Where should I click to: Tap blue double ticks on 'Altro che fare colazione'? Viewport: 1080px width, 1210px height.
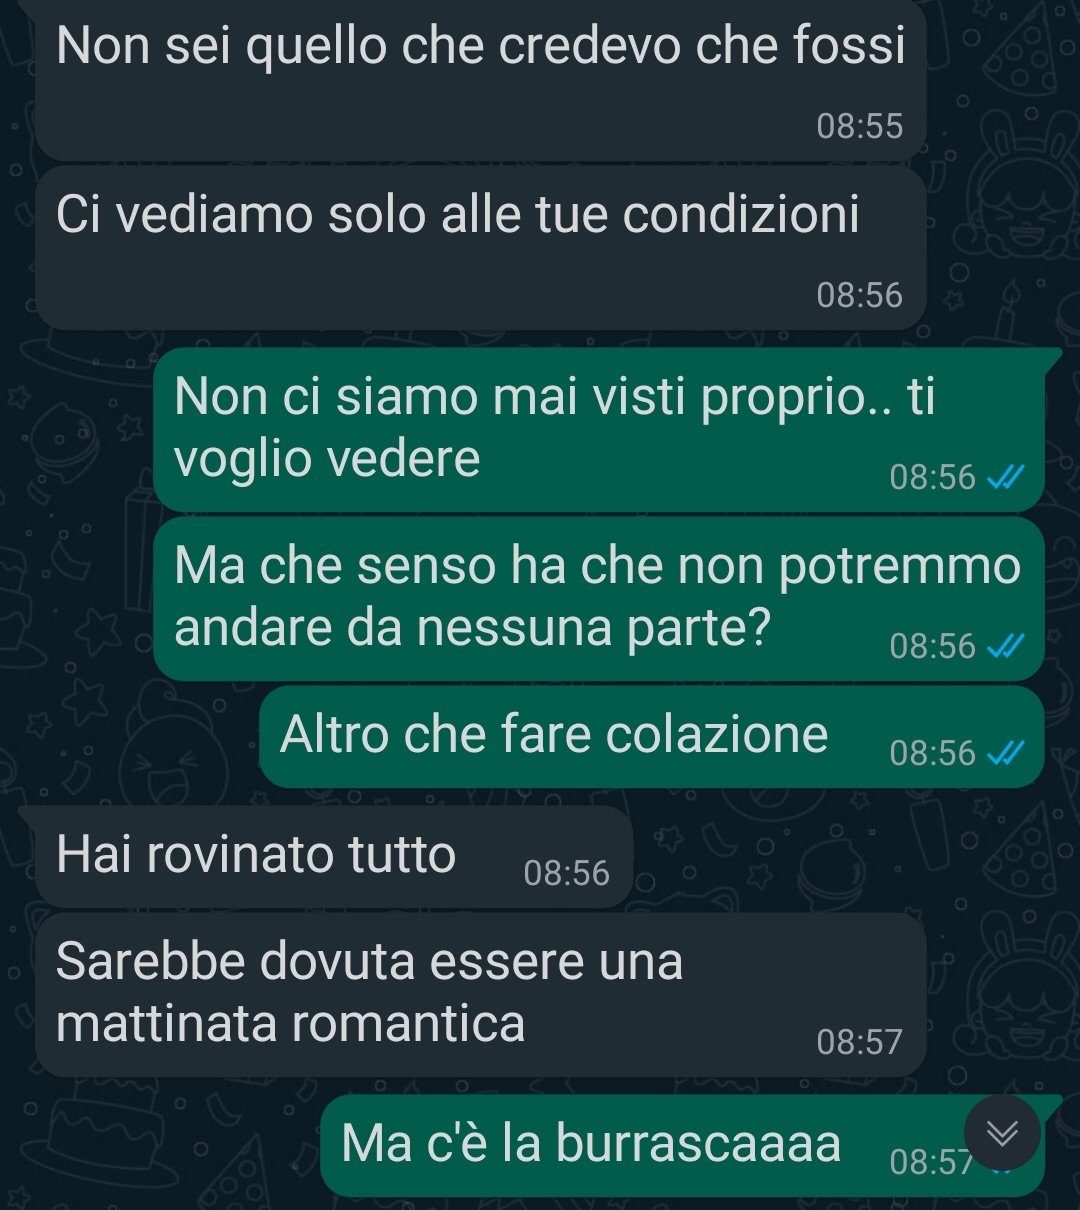coord(1006,754)
